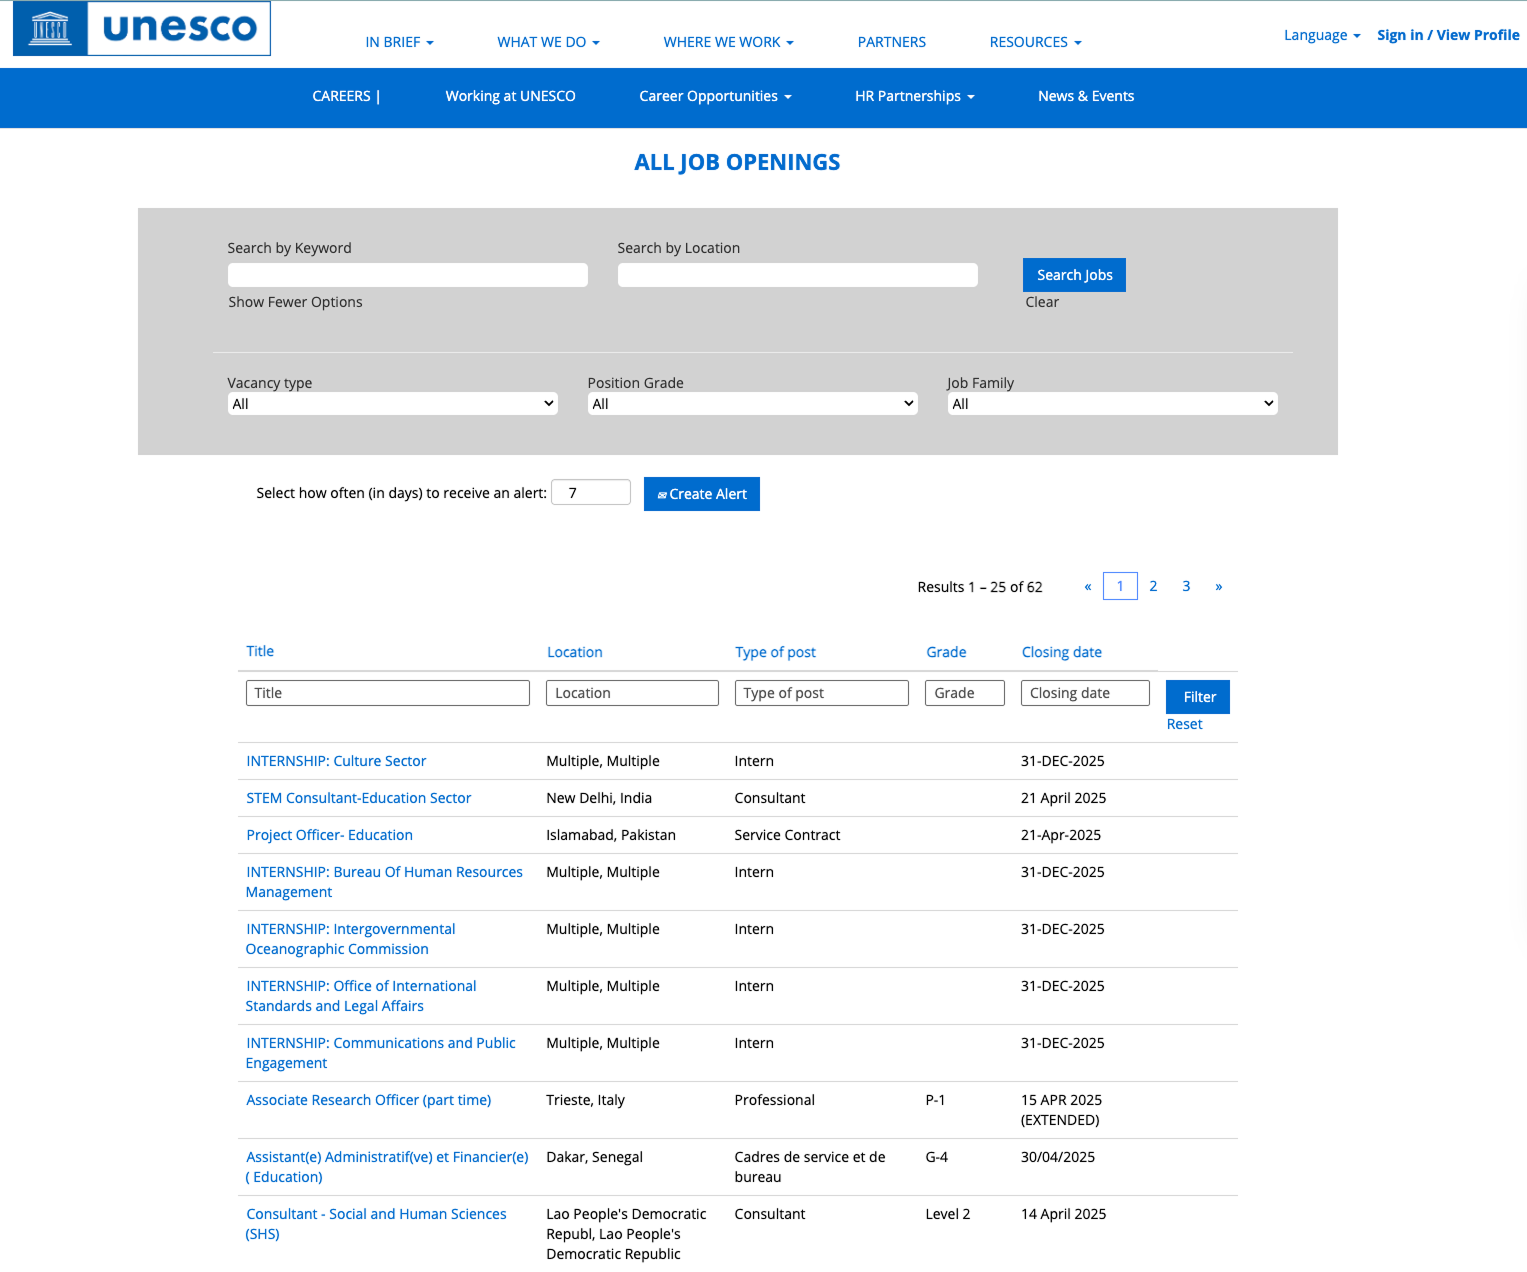Screen dimensions: 1527x1272
Task: Sort by Type of post column
Action: 775,652
